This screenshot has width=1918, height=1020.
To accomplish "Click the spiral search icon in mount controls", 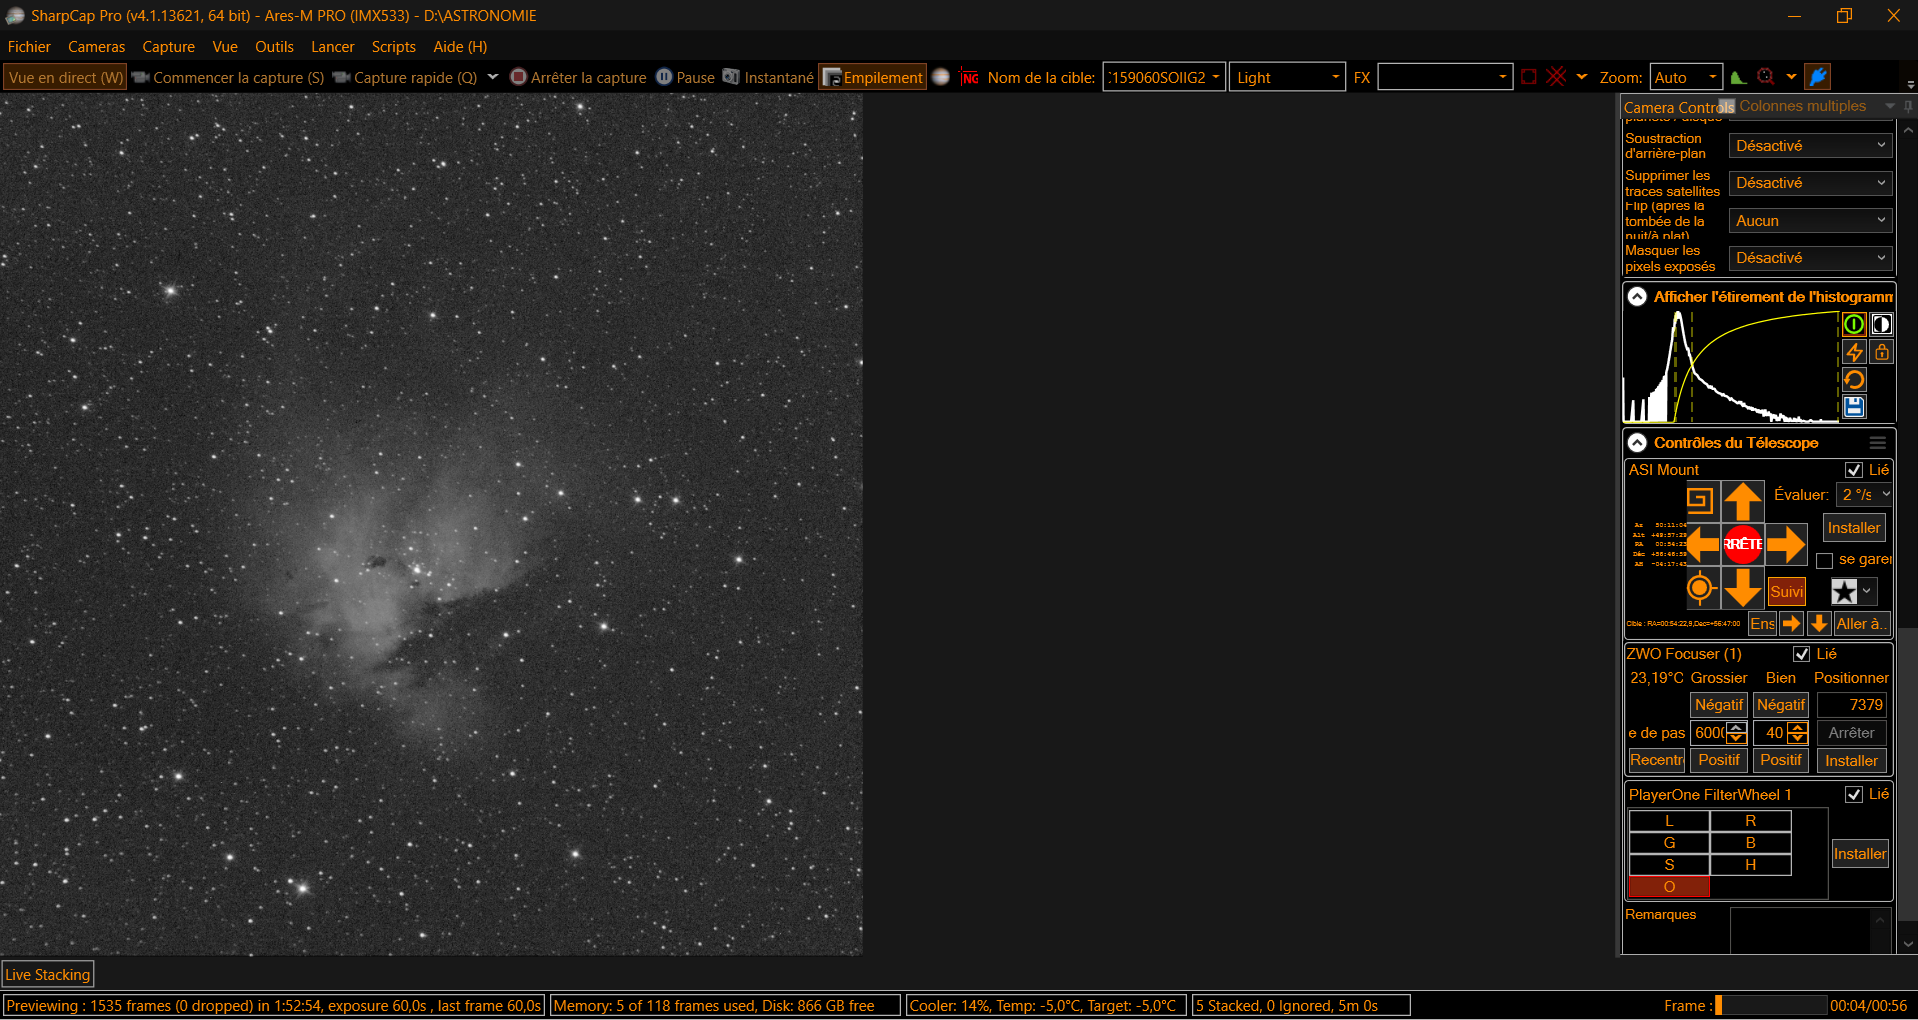I will pyautogui.click(x=1700, y=499).
